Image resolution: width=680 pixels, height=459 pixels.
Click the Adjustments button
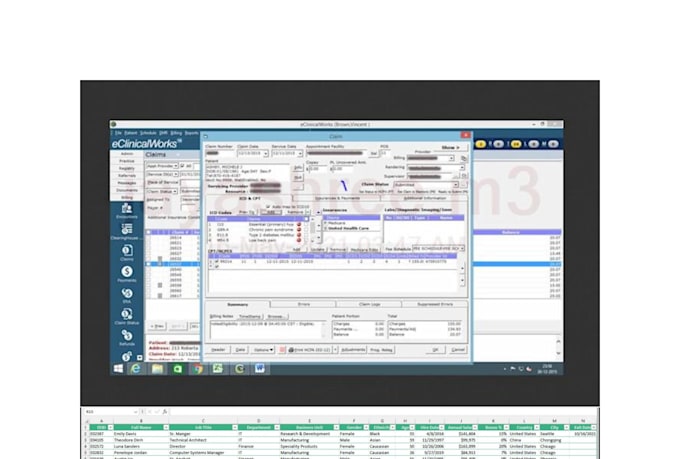click(x=353, y=350)
